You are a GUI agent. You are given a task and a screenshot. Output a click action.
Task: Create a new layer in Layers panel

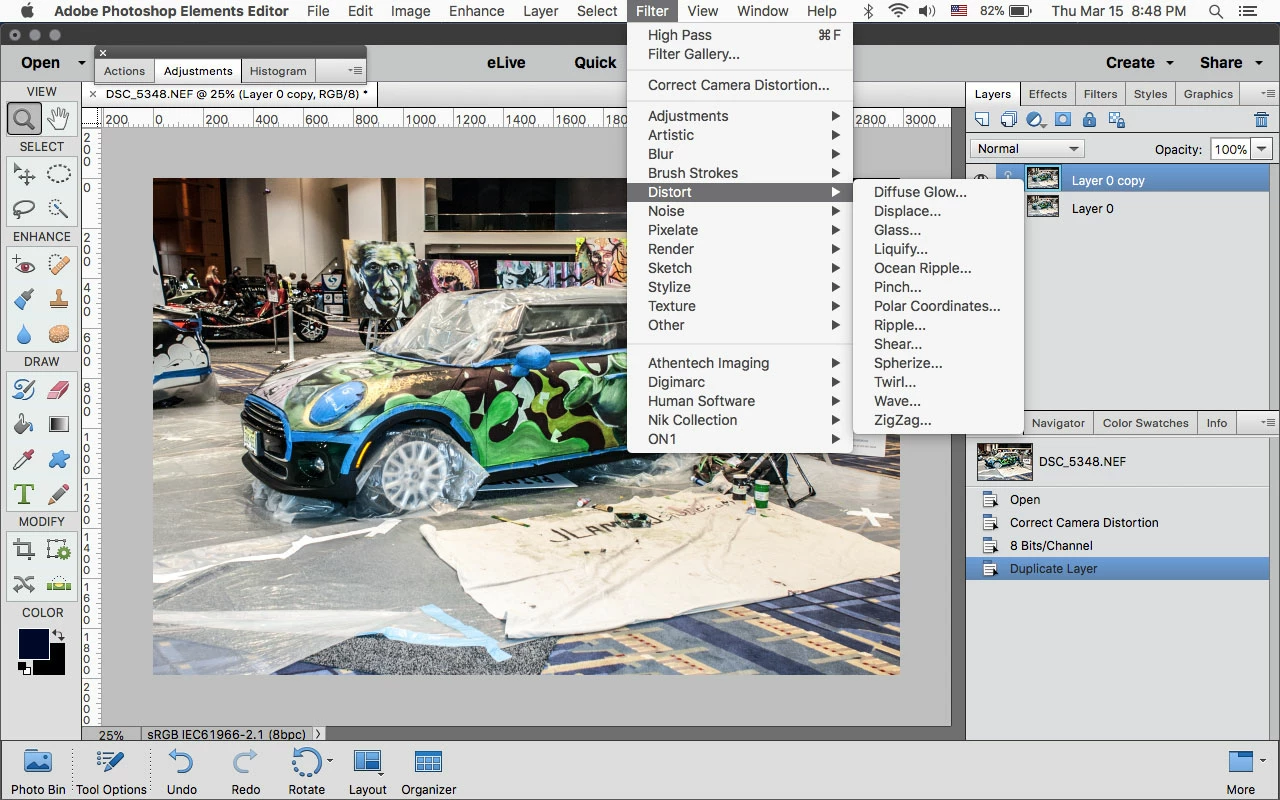[x=982, y=120]
